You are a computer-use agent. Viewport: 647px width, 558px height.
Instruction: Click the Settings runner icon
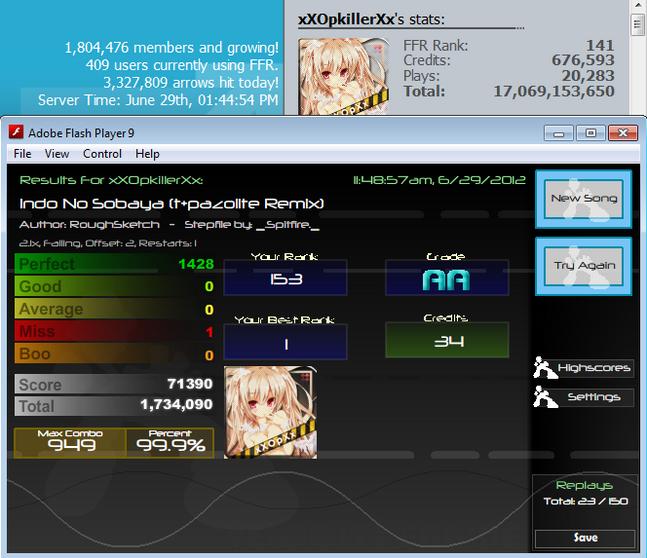click(544, 397)
